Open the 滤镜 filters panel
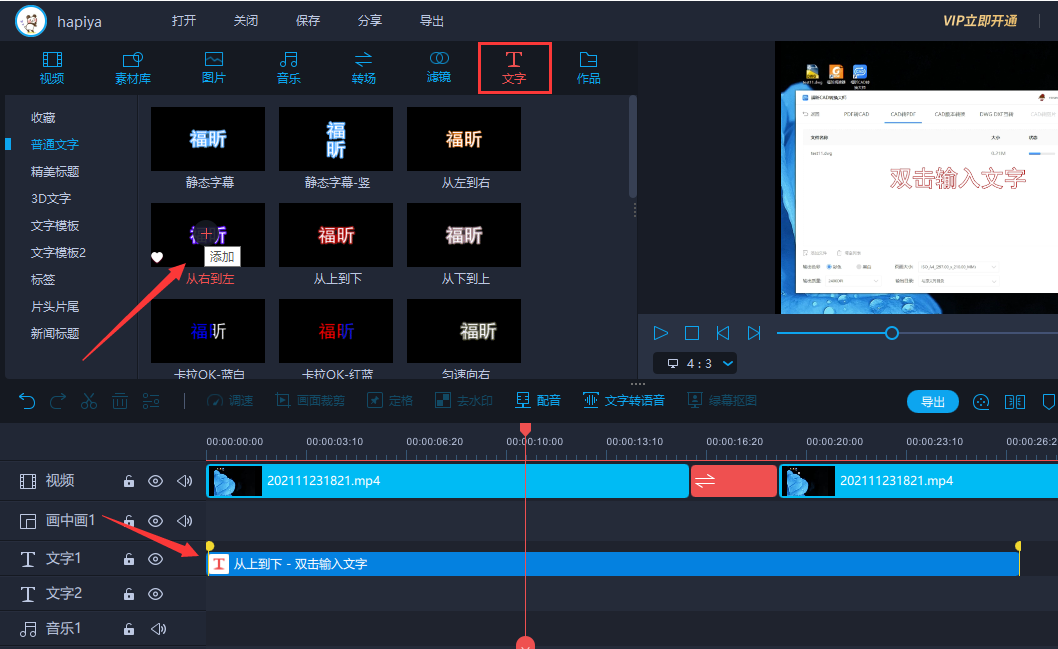The image size is (1058, 649). 438,68
